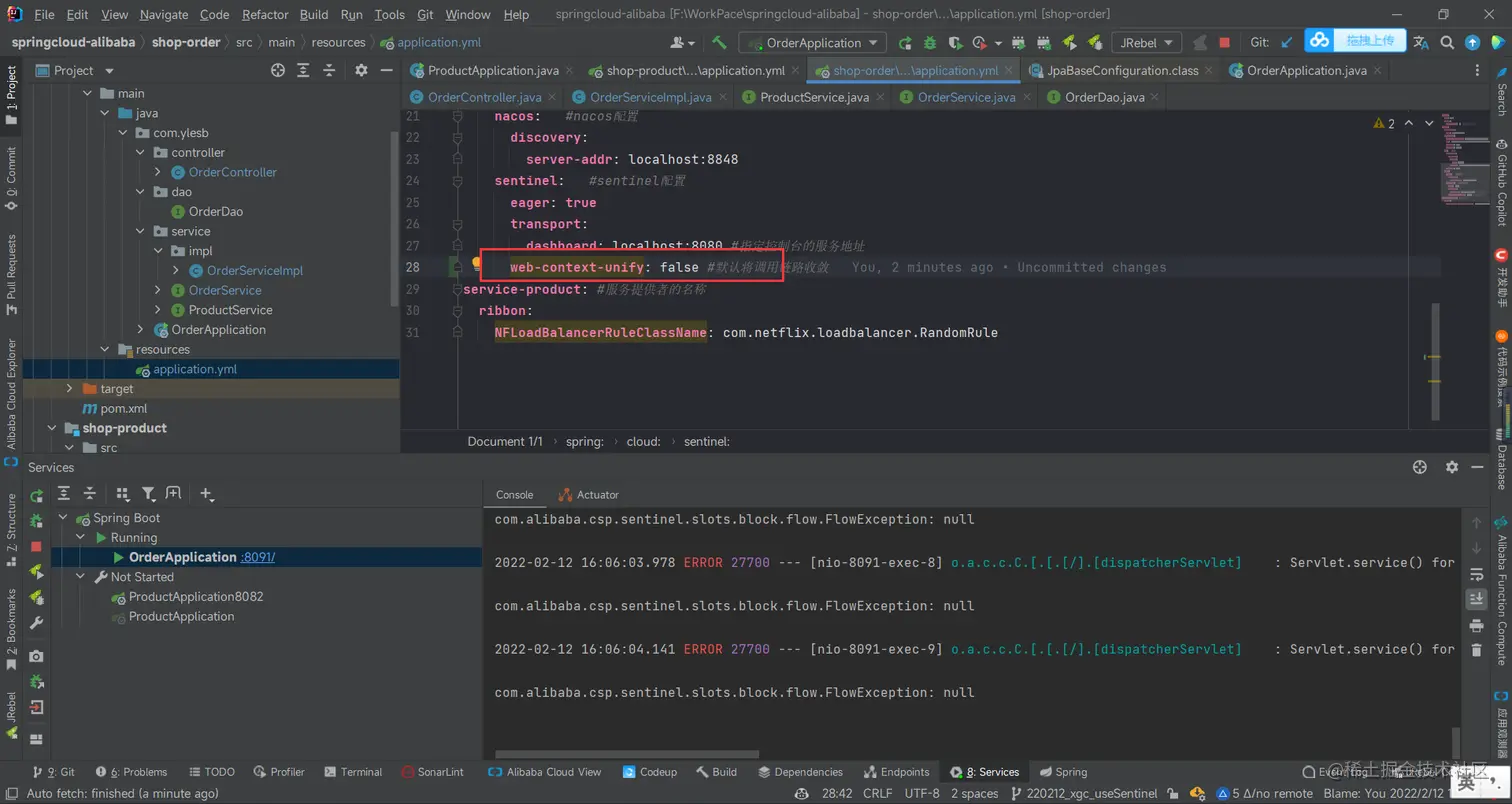Click the Build project hammer icon

coord(719,43)
